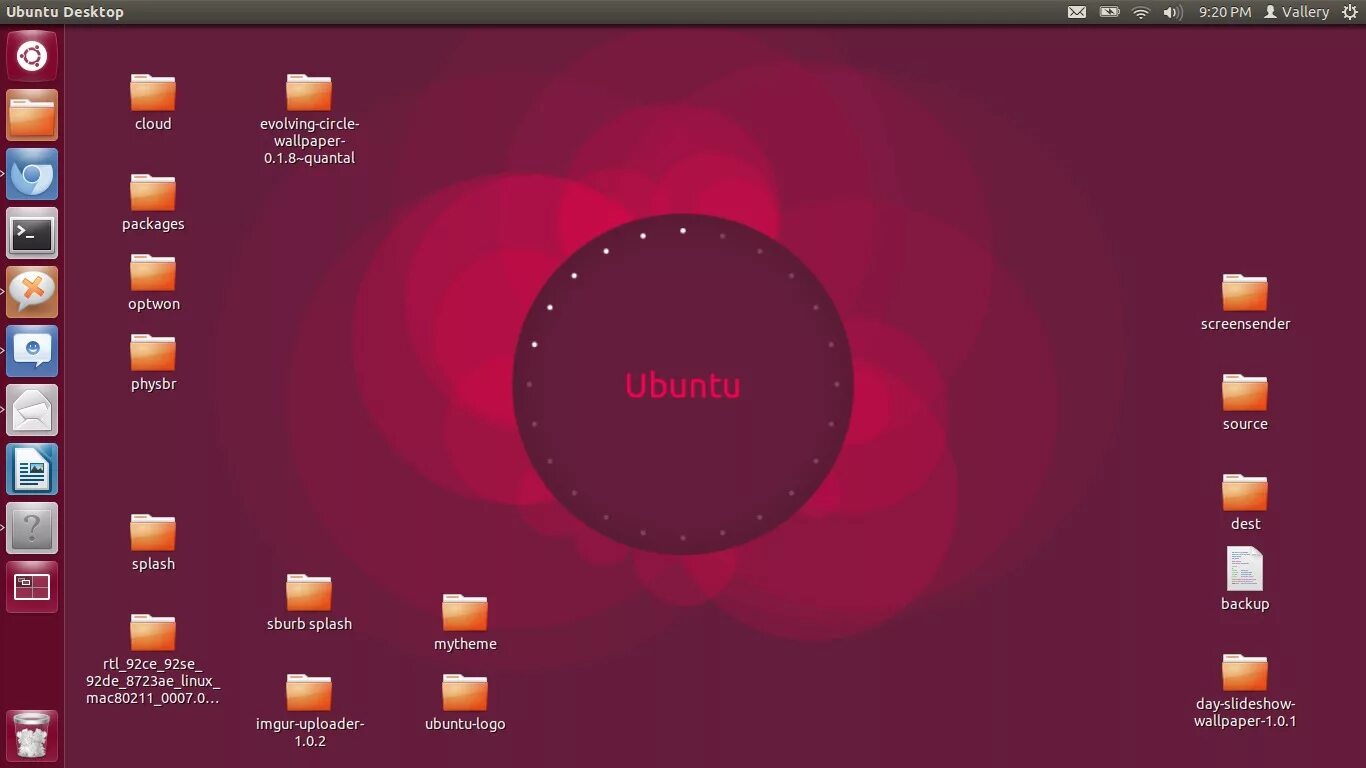This screenshot has height=768, width=1366.
Task: Open the mail envelope app in launcher
Action: [32, 410]
